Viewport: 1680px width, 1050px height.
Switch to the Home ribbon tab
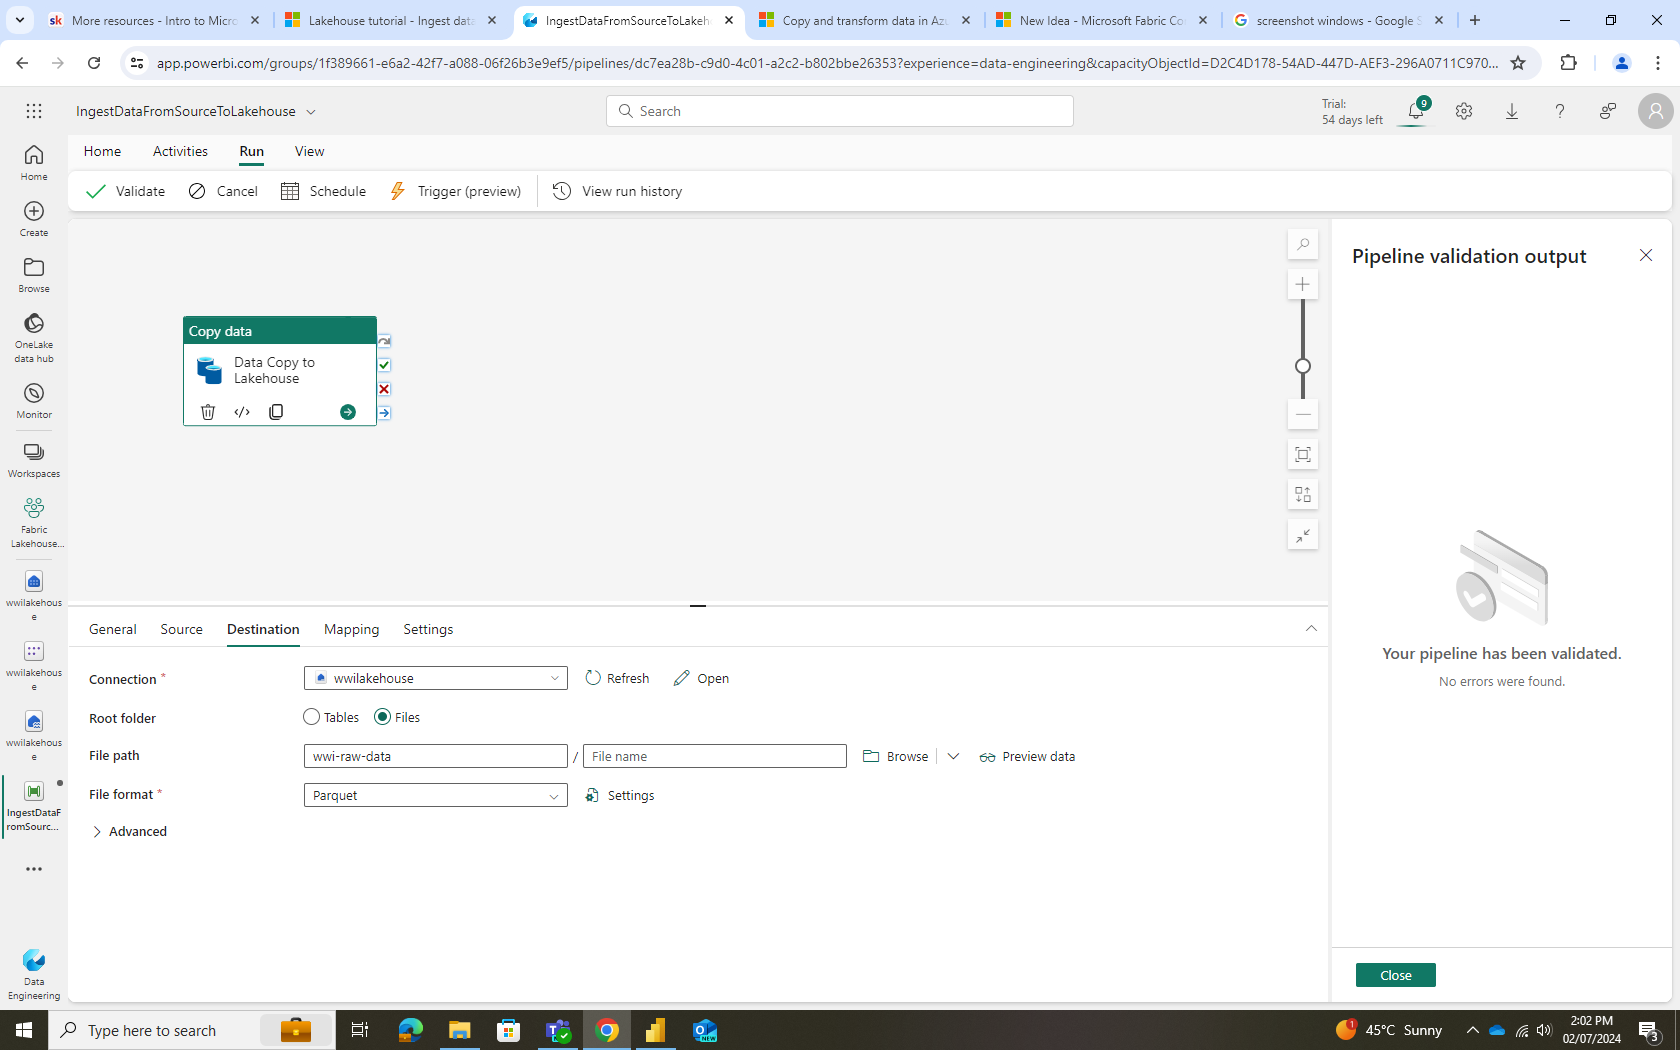103,151
